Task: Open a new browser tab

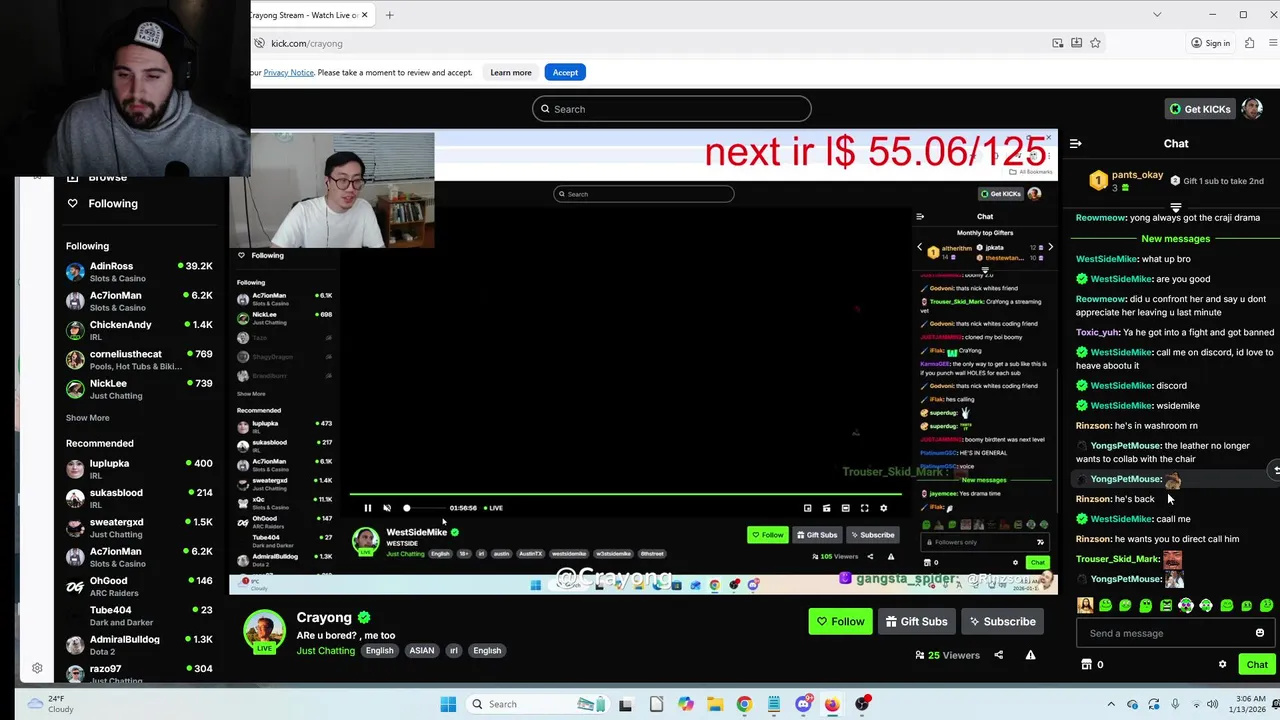Action: point(389,15)
